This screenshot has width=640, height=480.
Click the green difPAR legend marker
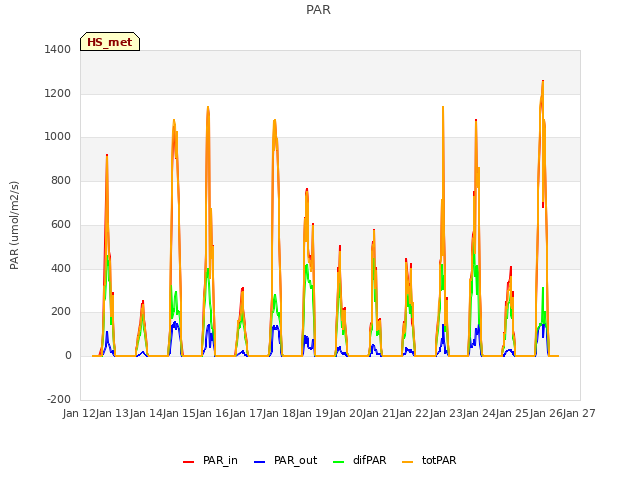tap(339, 462)
